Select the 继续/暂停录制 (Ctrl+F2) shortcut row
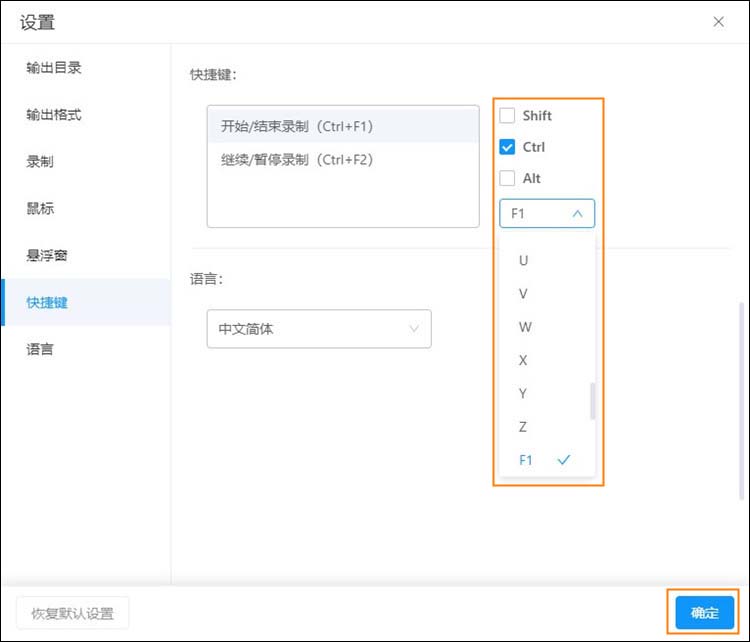 click(x=343, y=160)
